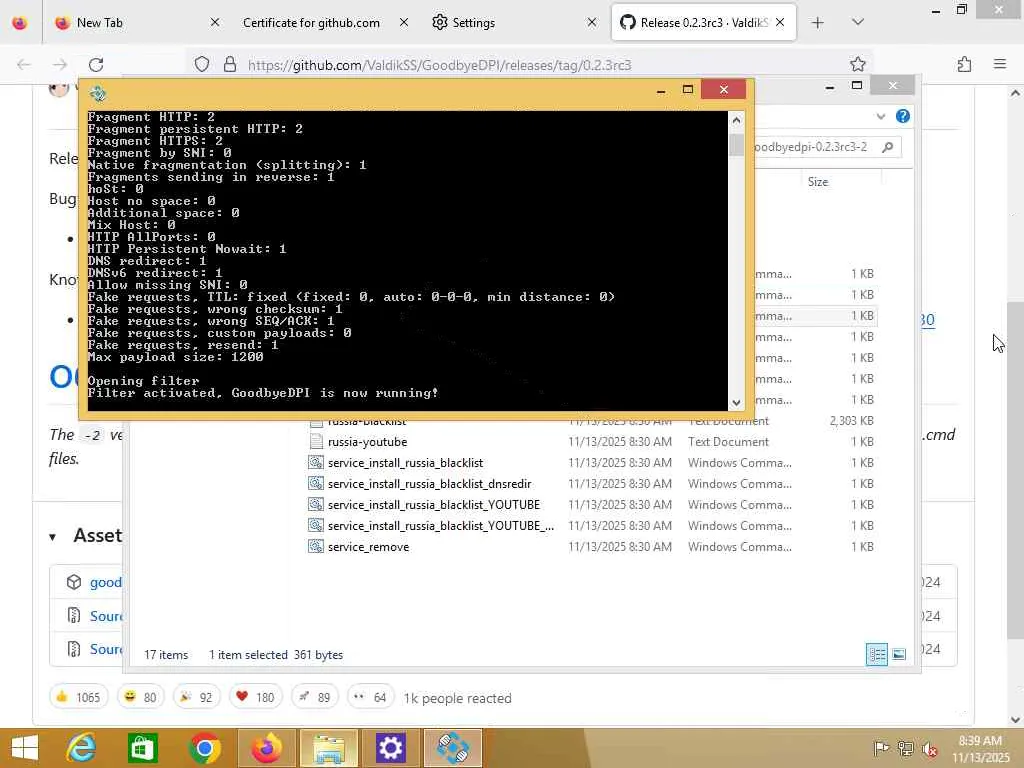The width and height of the screenshot is (1024, 768).
Task: Bookmark this page with the star
Action: [x=857, y=64]
